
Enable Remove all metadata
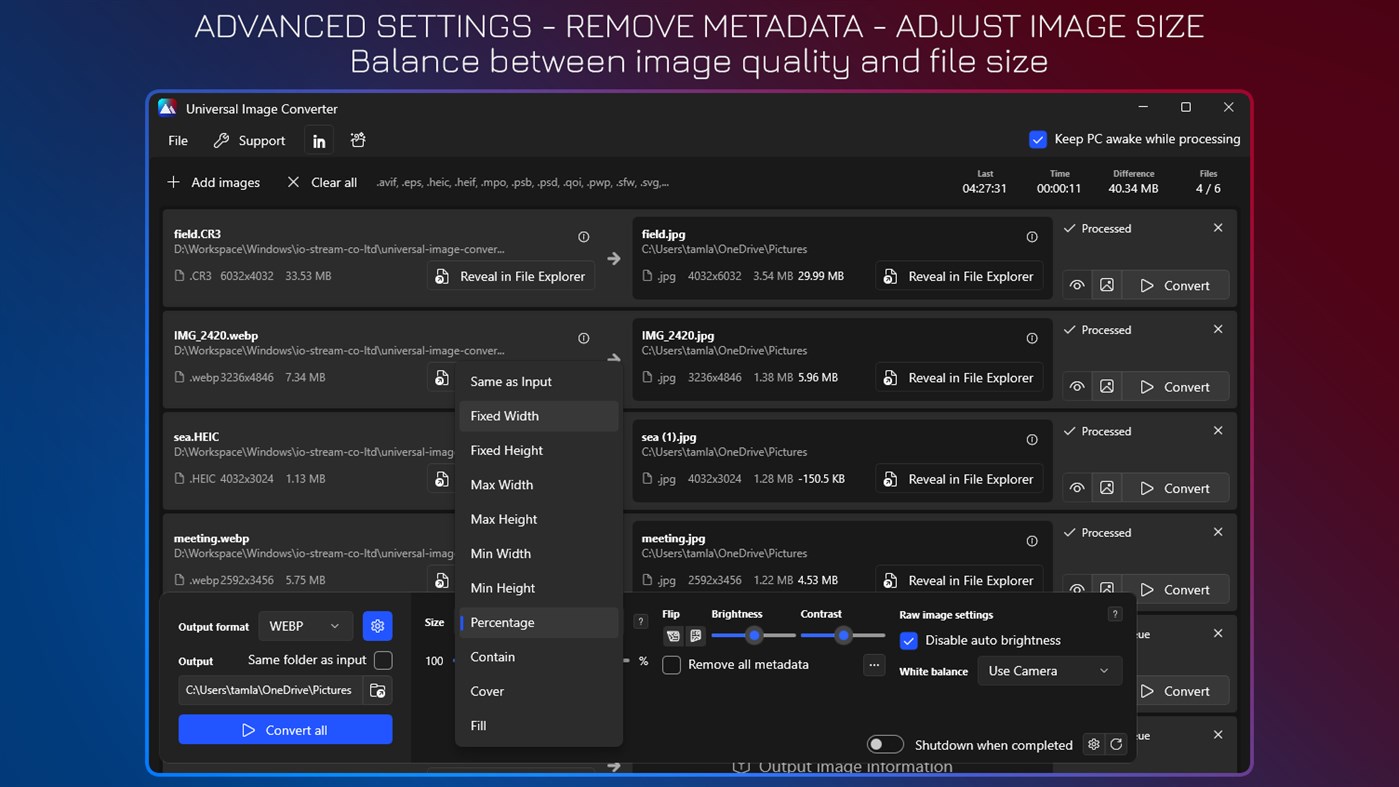(x=671, y=664)
